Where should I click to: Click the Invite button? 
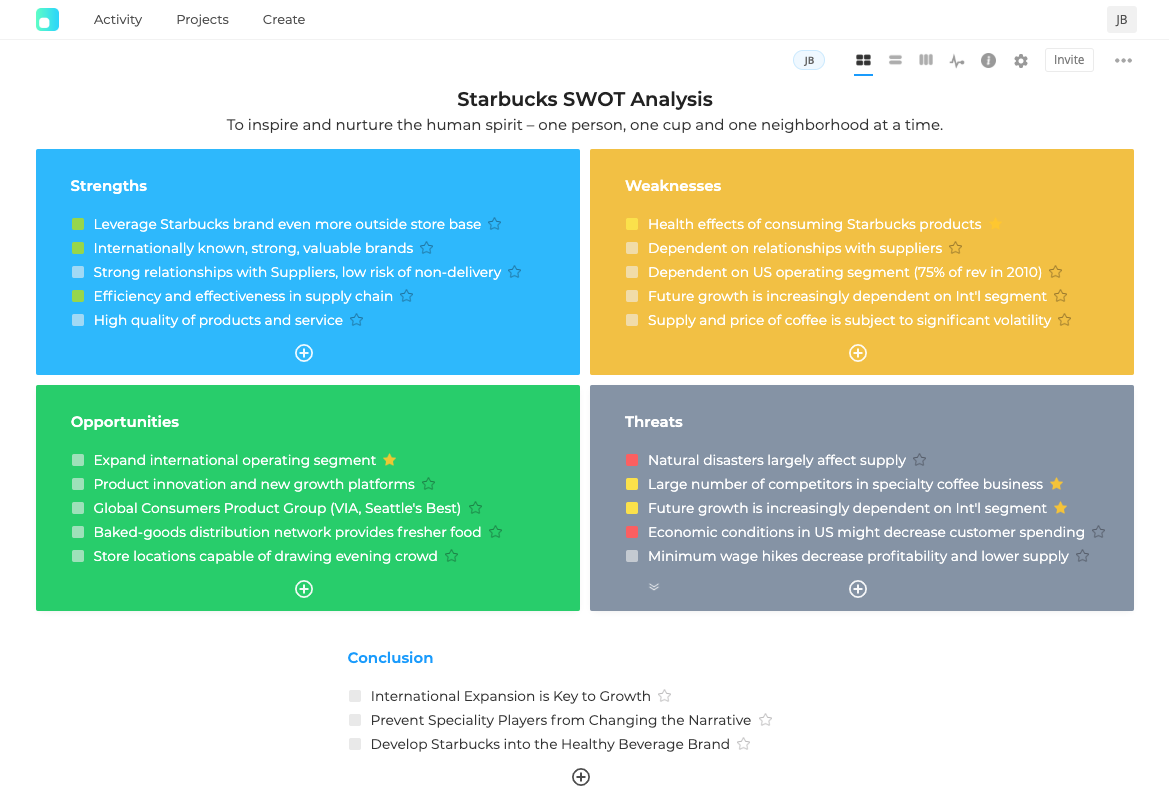click(1069, 60)
